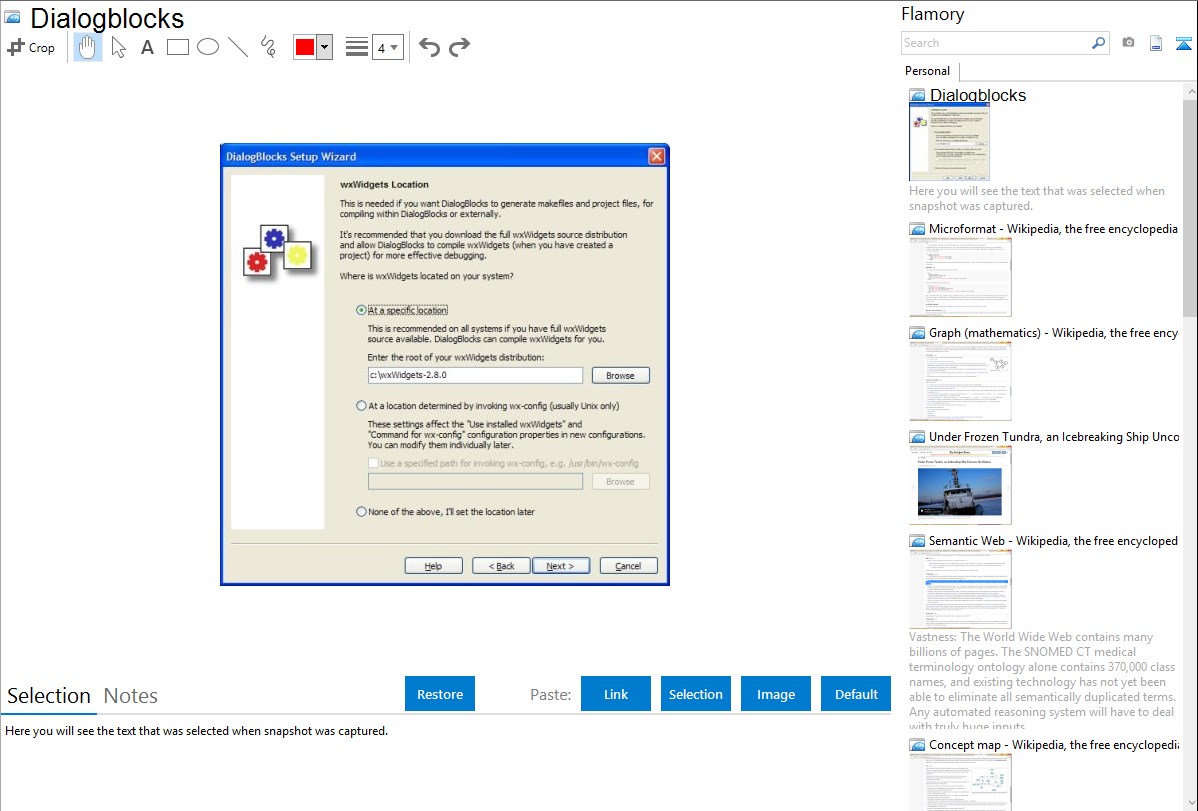Screen dimensions: 1198x811
Task: Click the Under Frozen Tundra snapshot icon
Action: (917, 436)
